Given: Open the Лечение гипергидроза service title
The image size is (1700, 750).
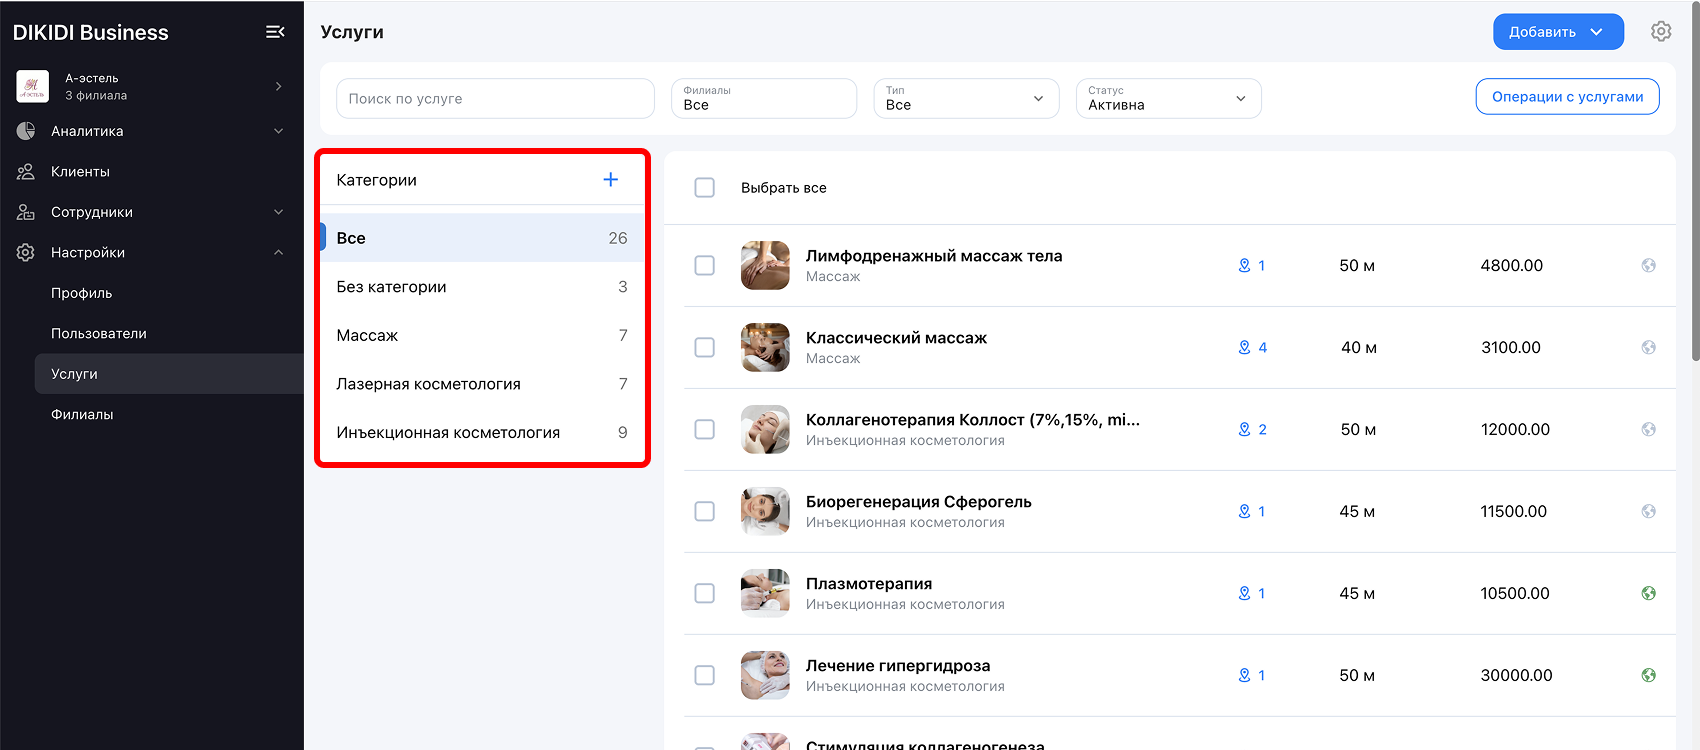Looking at the screenshot, I should [x=898, y=666].
